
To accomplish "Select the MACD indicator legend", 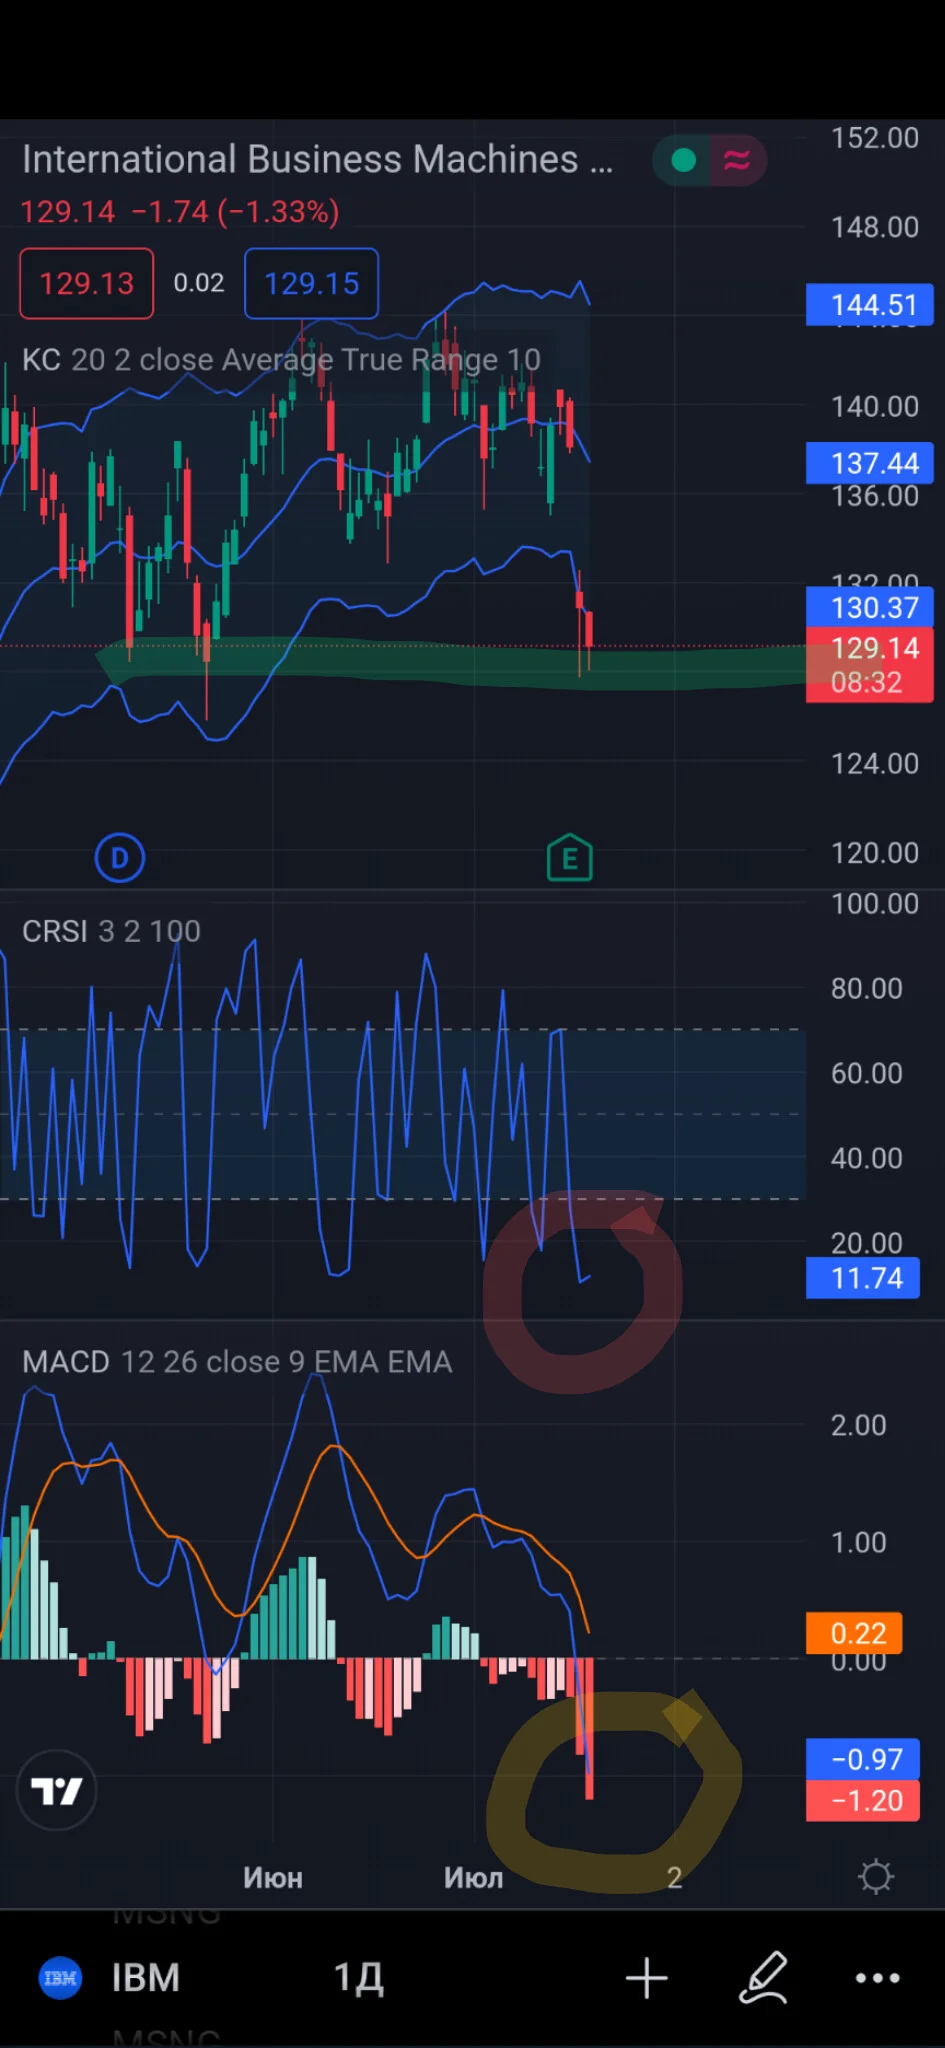I will (x=237, y=1362).
